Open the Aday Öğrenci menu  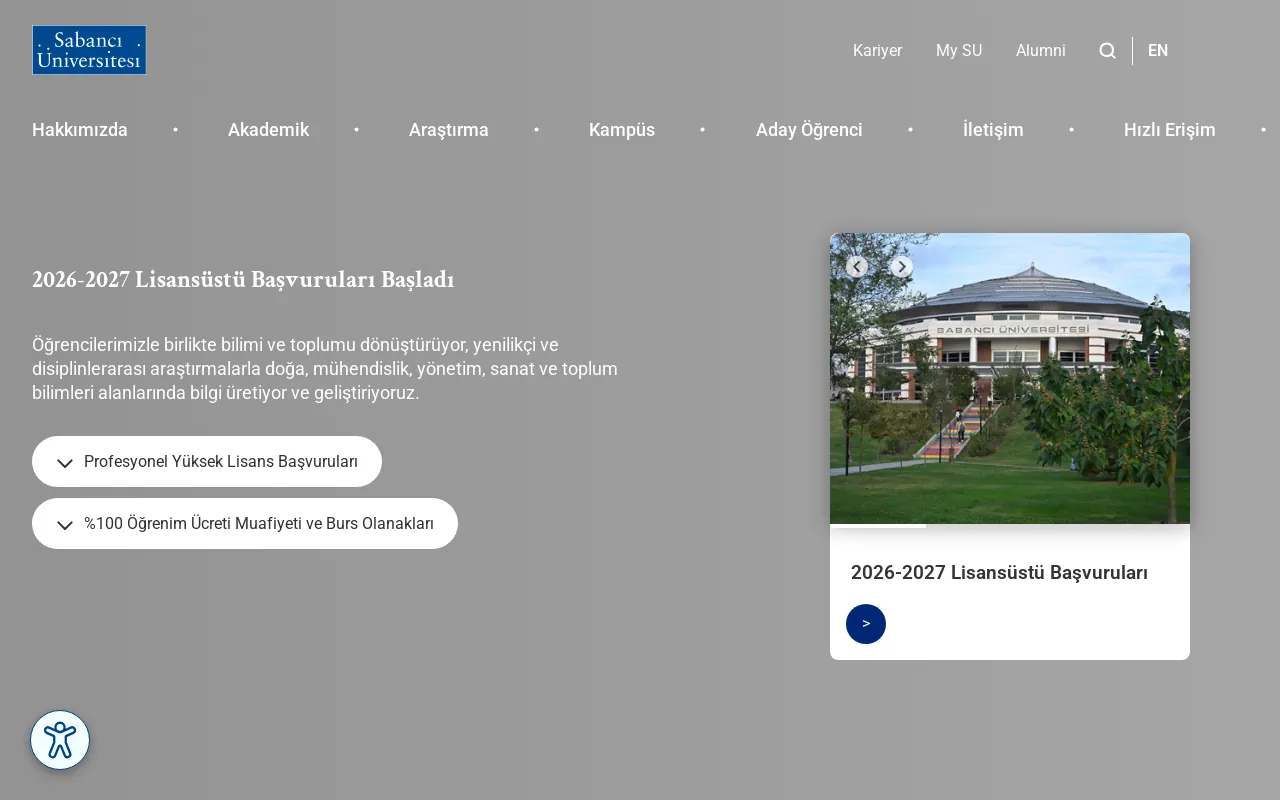coord(809,130)
